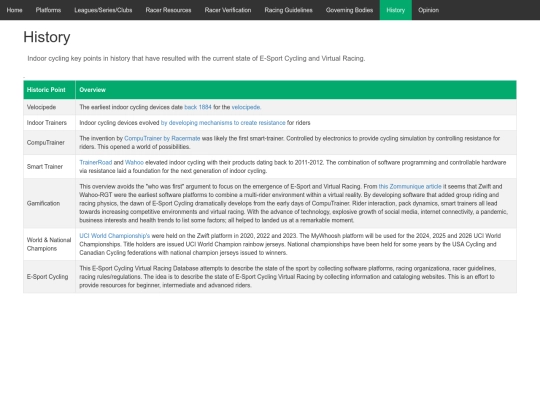Select the active History tab
This screenshot has height=405, width=540.
[x=396, y=10]
